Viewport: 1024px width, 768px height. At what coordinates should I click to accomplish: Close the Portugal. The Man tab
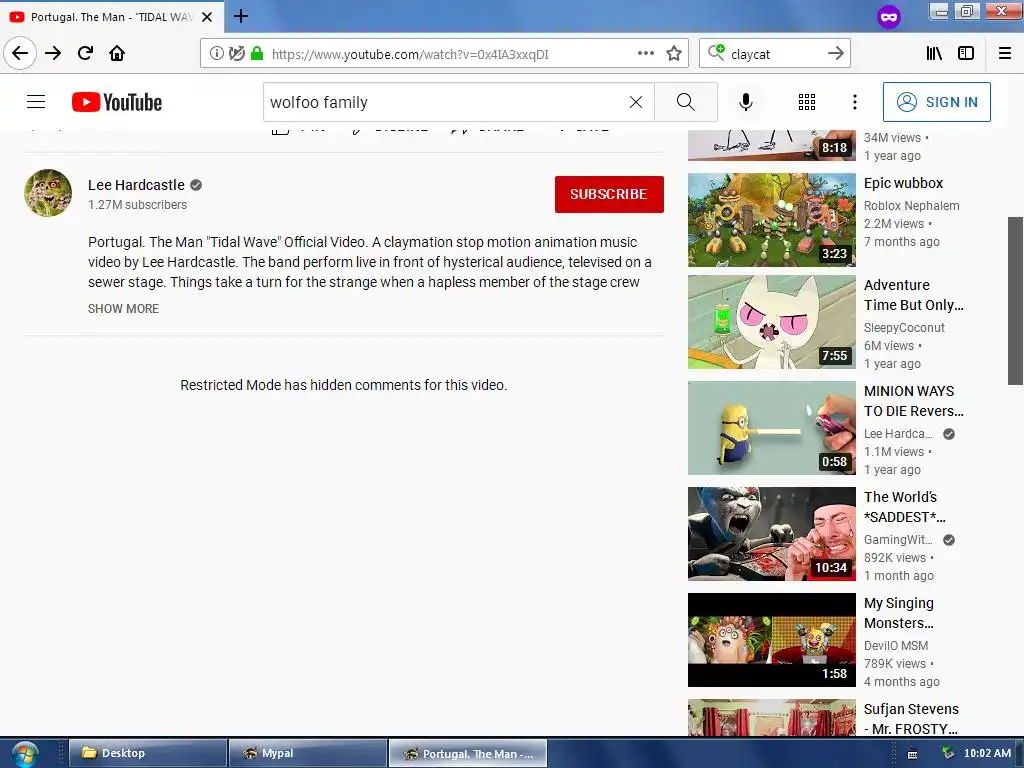coord(207,17)
